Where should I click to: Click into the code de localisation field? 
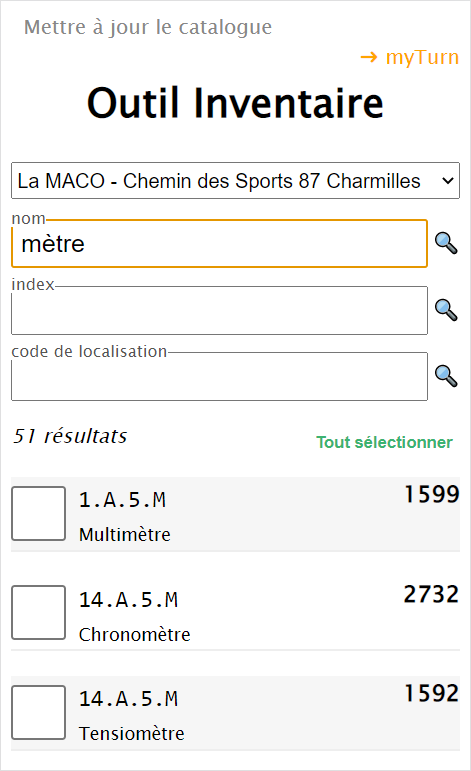219,376
